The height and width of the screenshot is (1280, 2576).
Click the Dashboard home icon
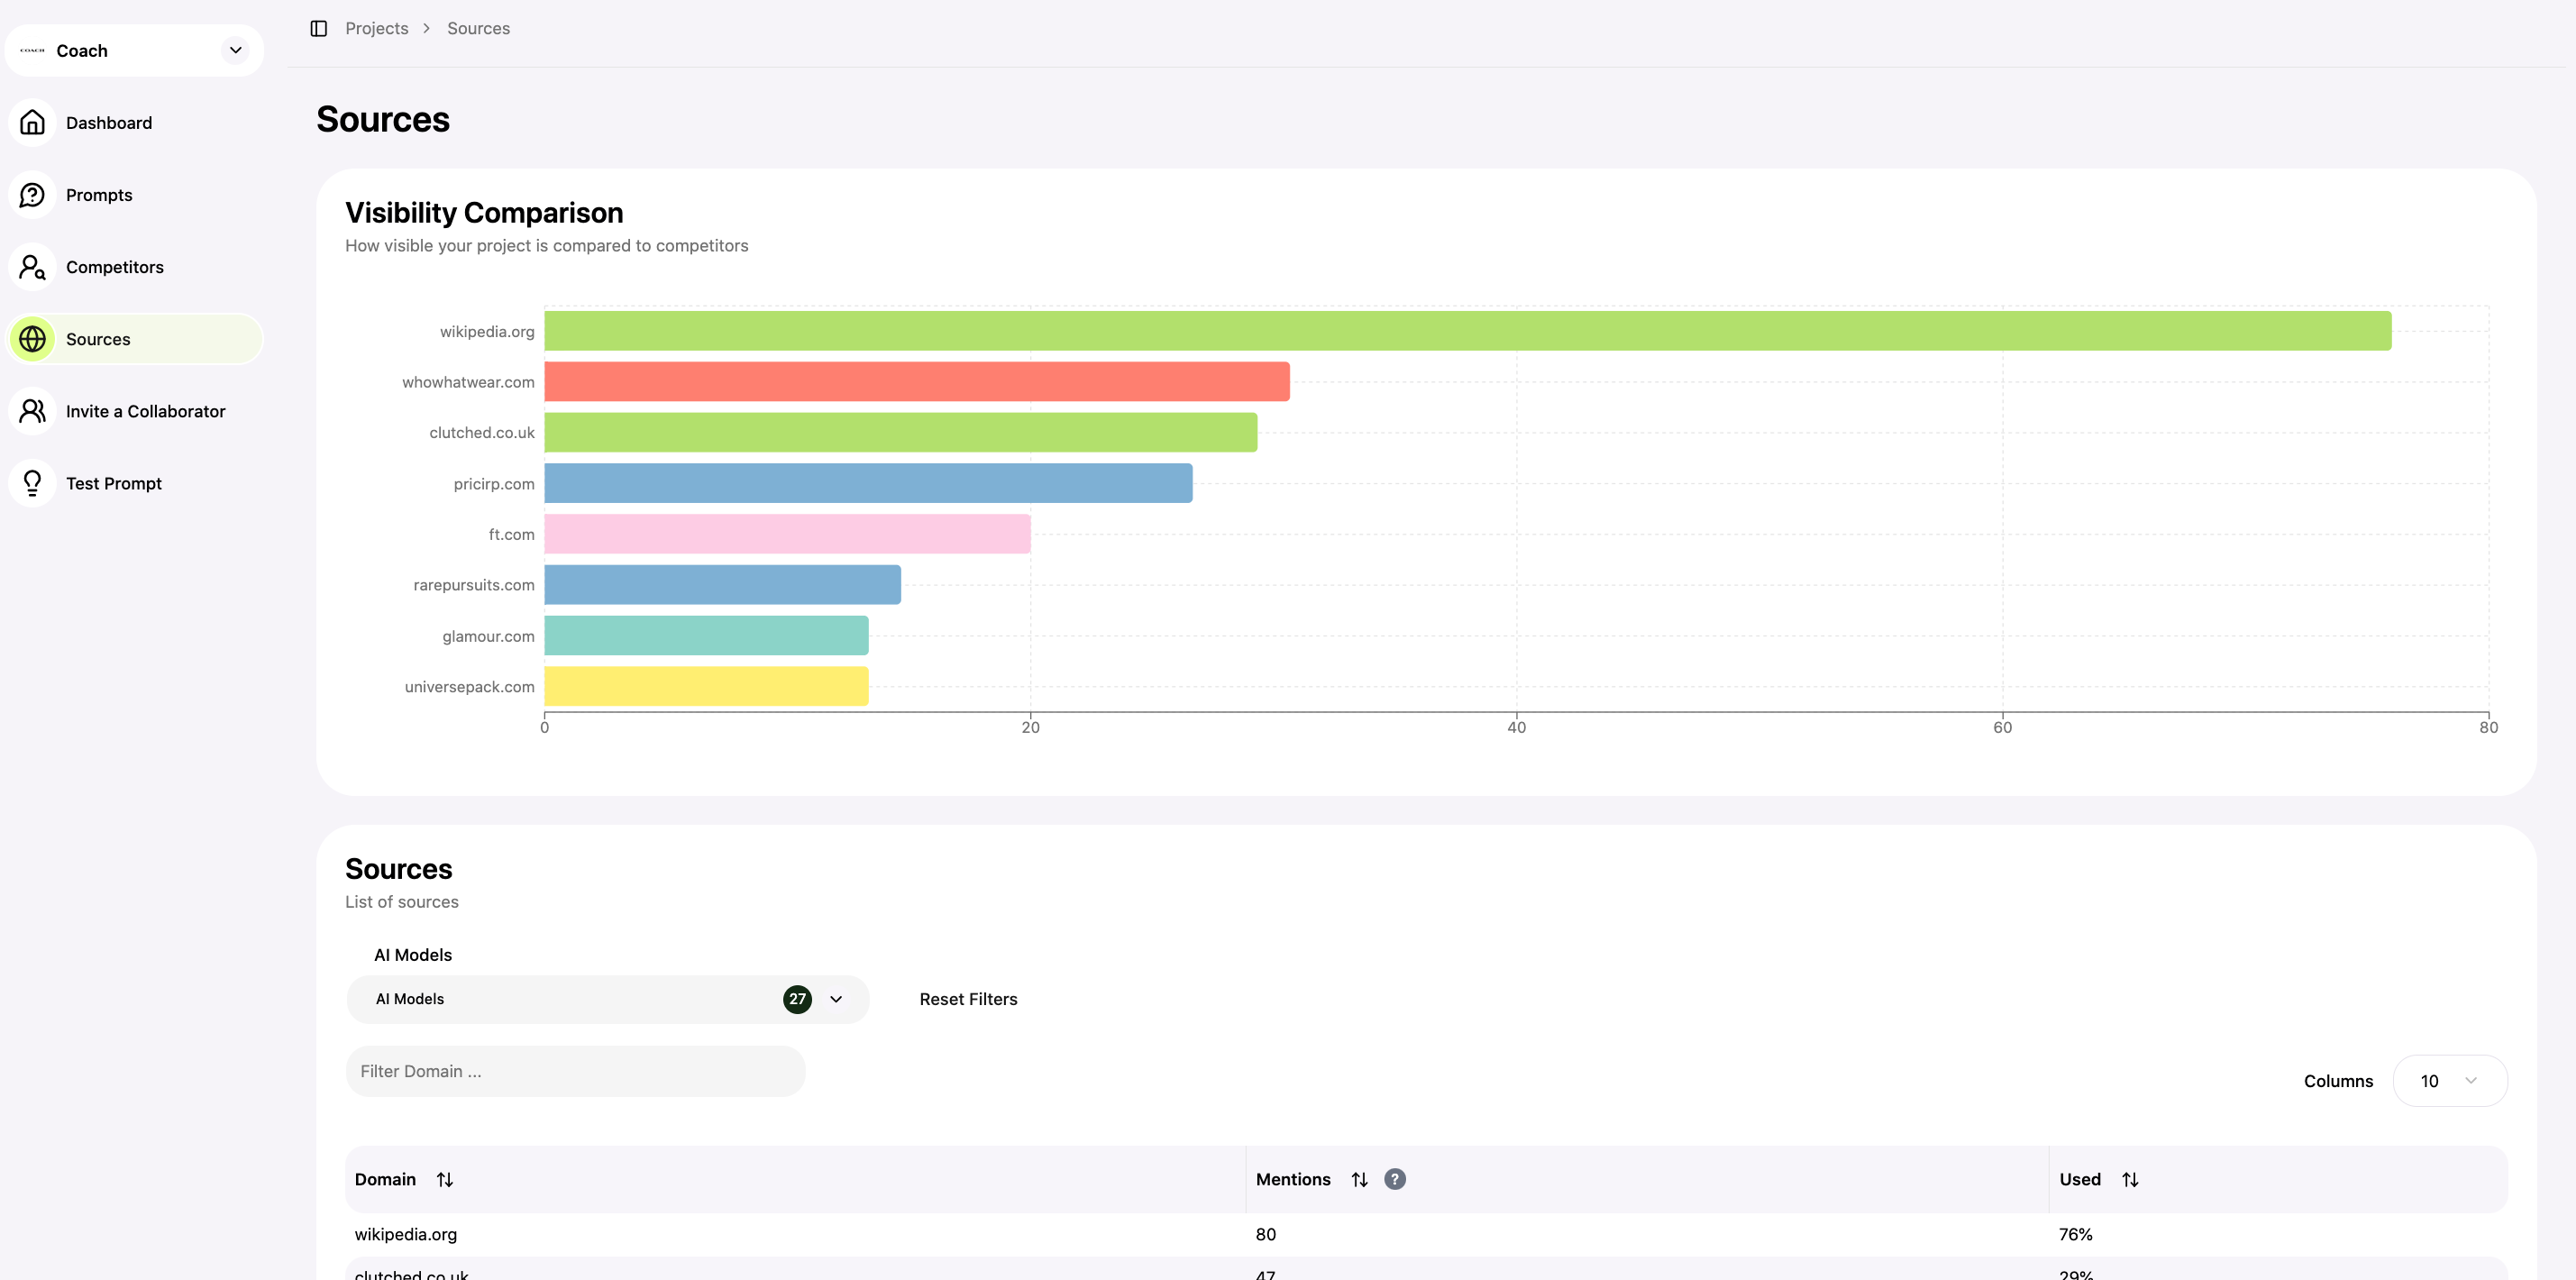[32, 123]
